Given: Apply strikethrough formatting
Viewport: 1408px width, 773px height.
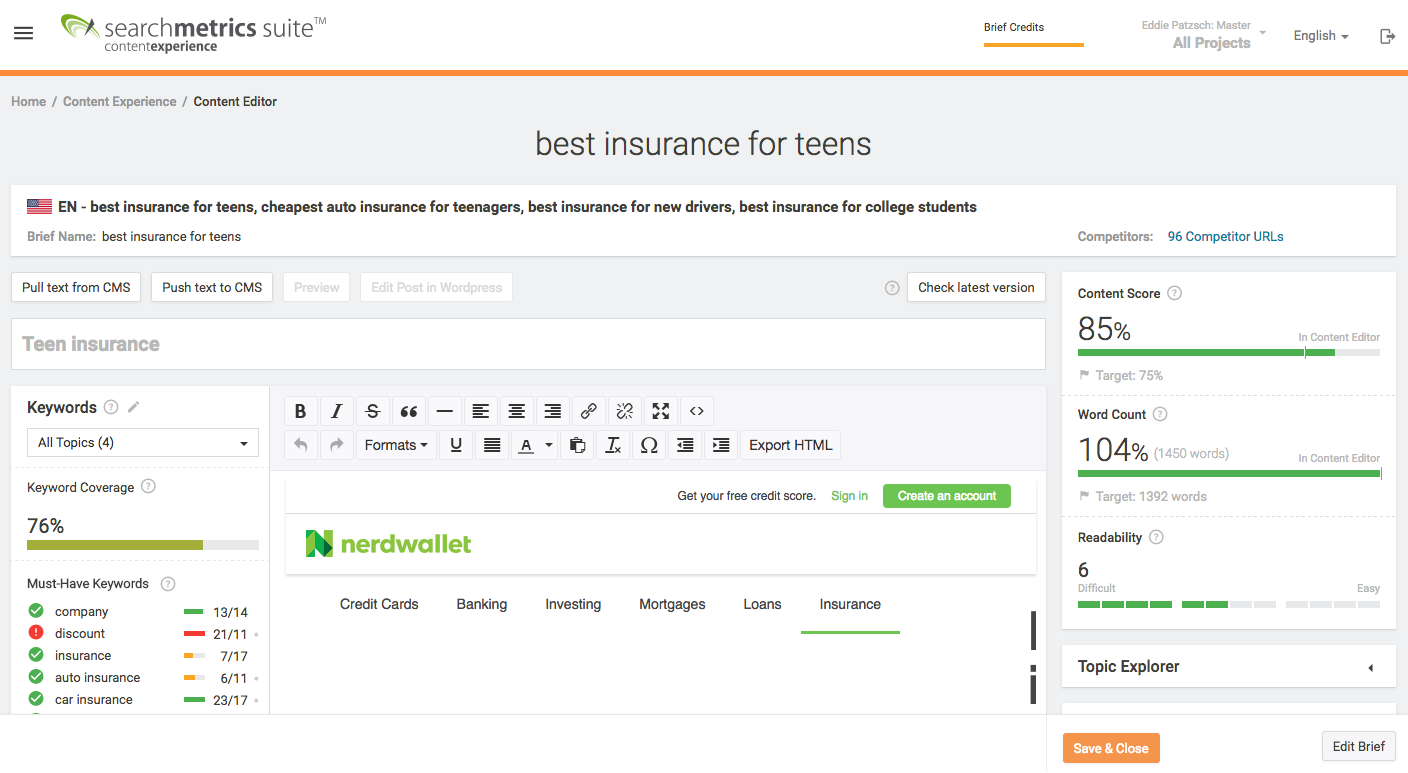Looking at the screenshot, I should [x=372, y=410].
